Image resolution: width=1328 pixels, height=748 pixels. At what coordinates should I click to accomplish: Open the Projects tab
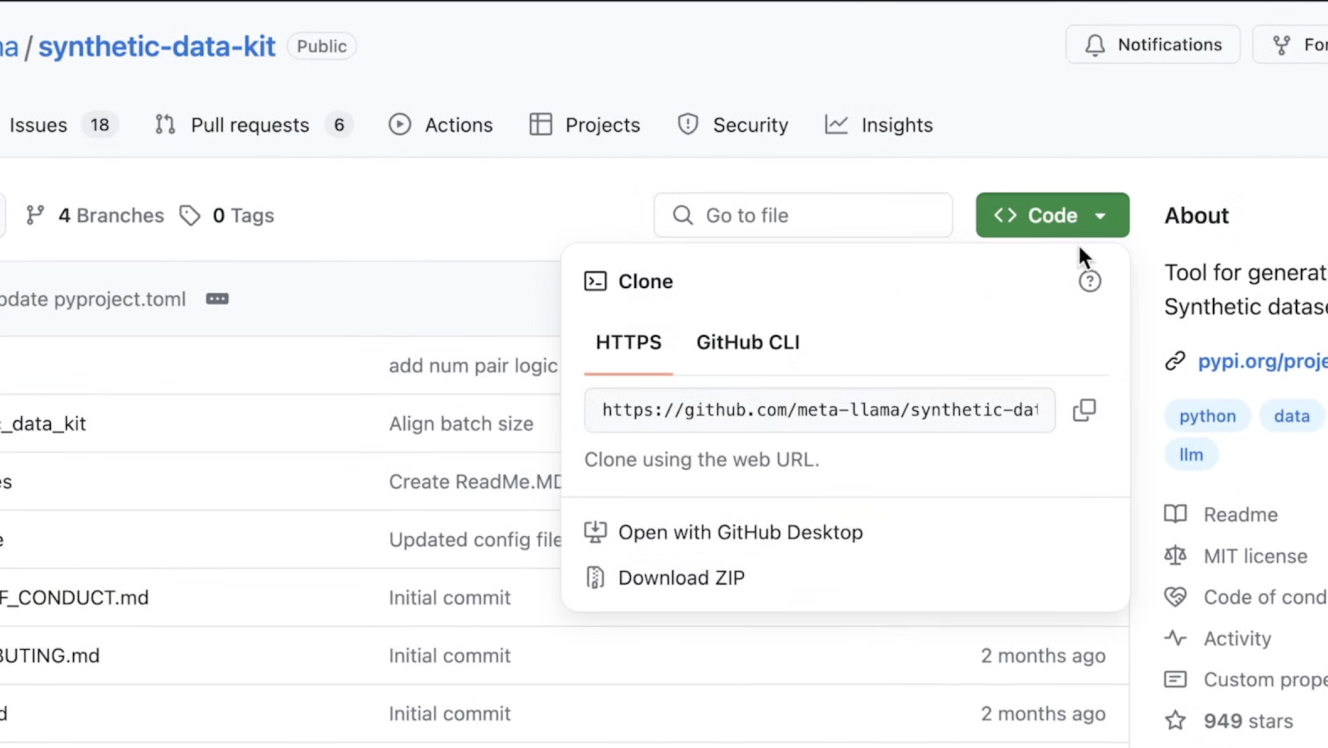(585, 125)
